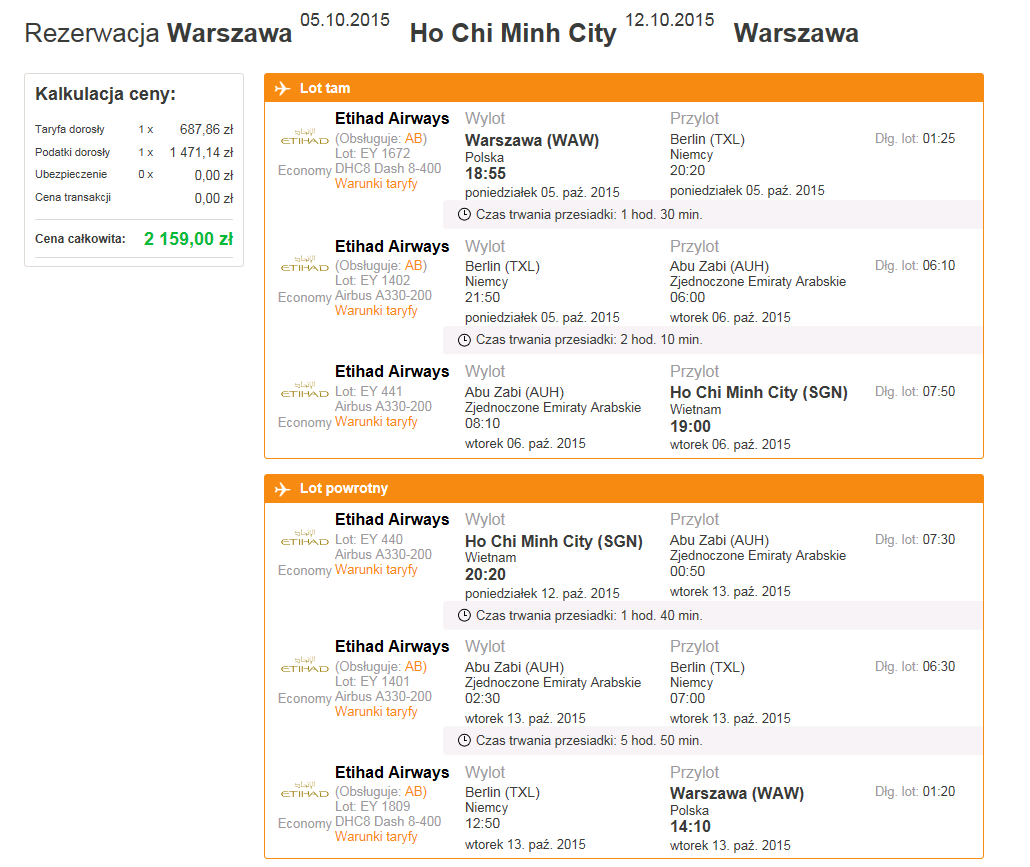Viewport: 1030px width, 867px height.
Task: Click departure airport Warszawa (WAW)
Action: [532, 141]
